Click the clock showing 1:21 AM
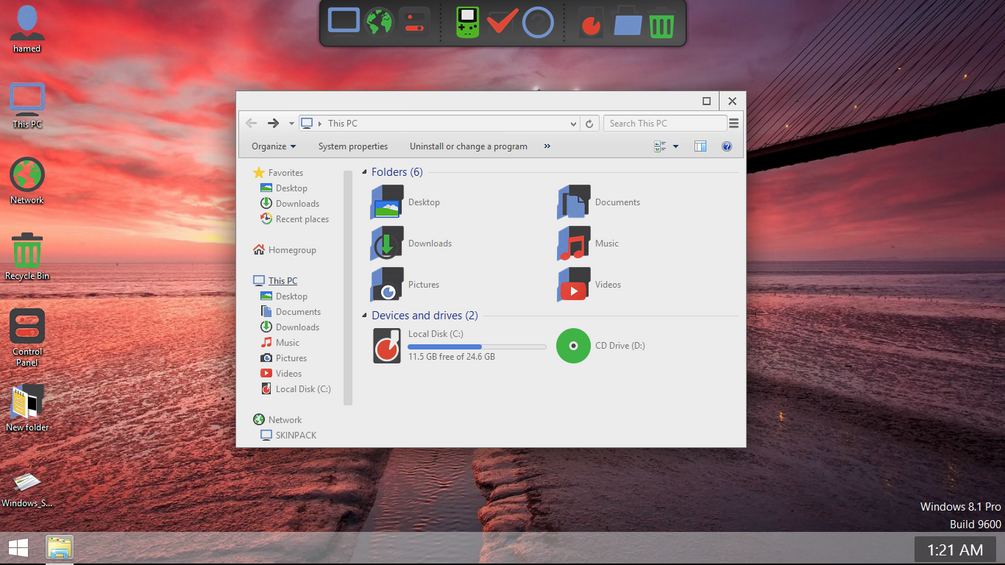 pos(955,550)
